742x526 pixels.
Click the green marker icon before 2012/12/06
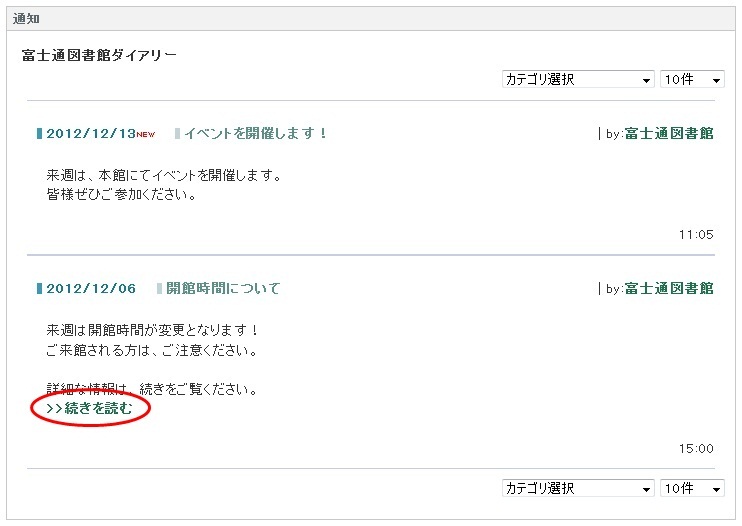(39, 288)
